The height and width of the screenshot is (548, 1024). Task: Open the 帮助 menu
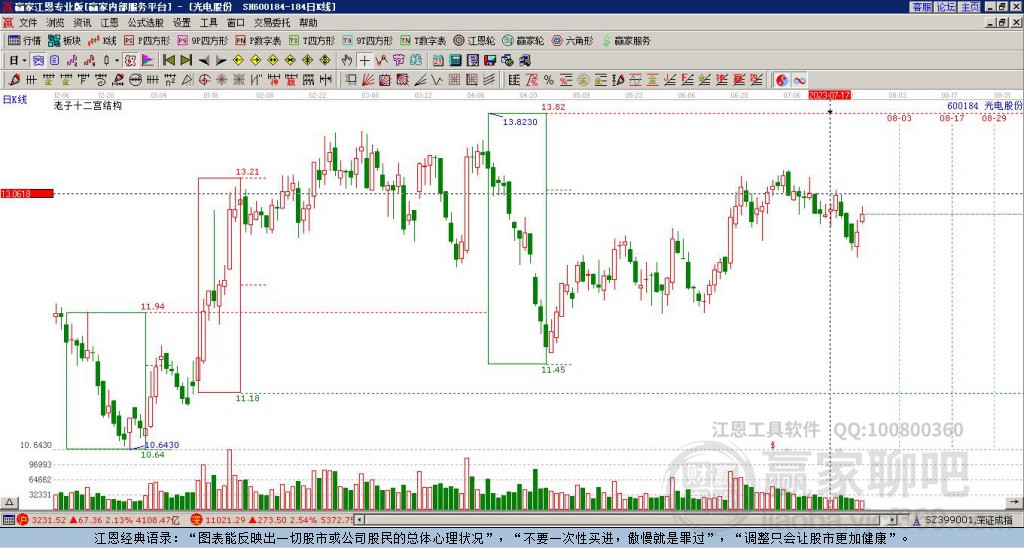(308, 23)
